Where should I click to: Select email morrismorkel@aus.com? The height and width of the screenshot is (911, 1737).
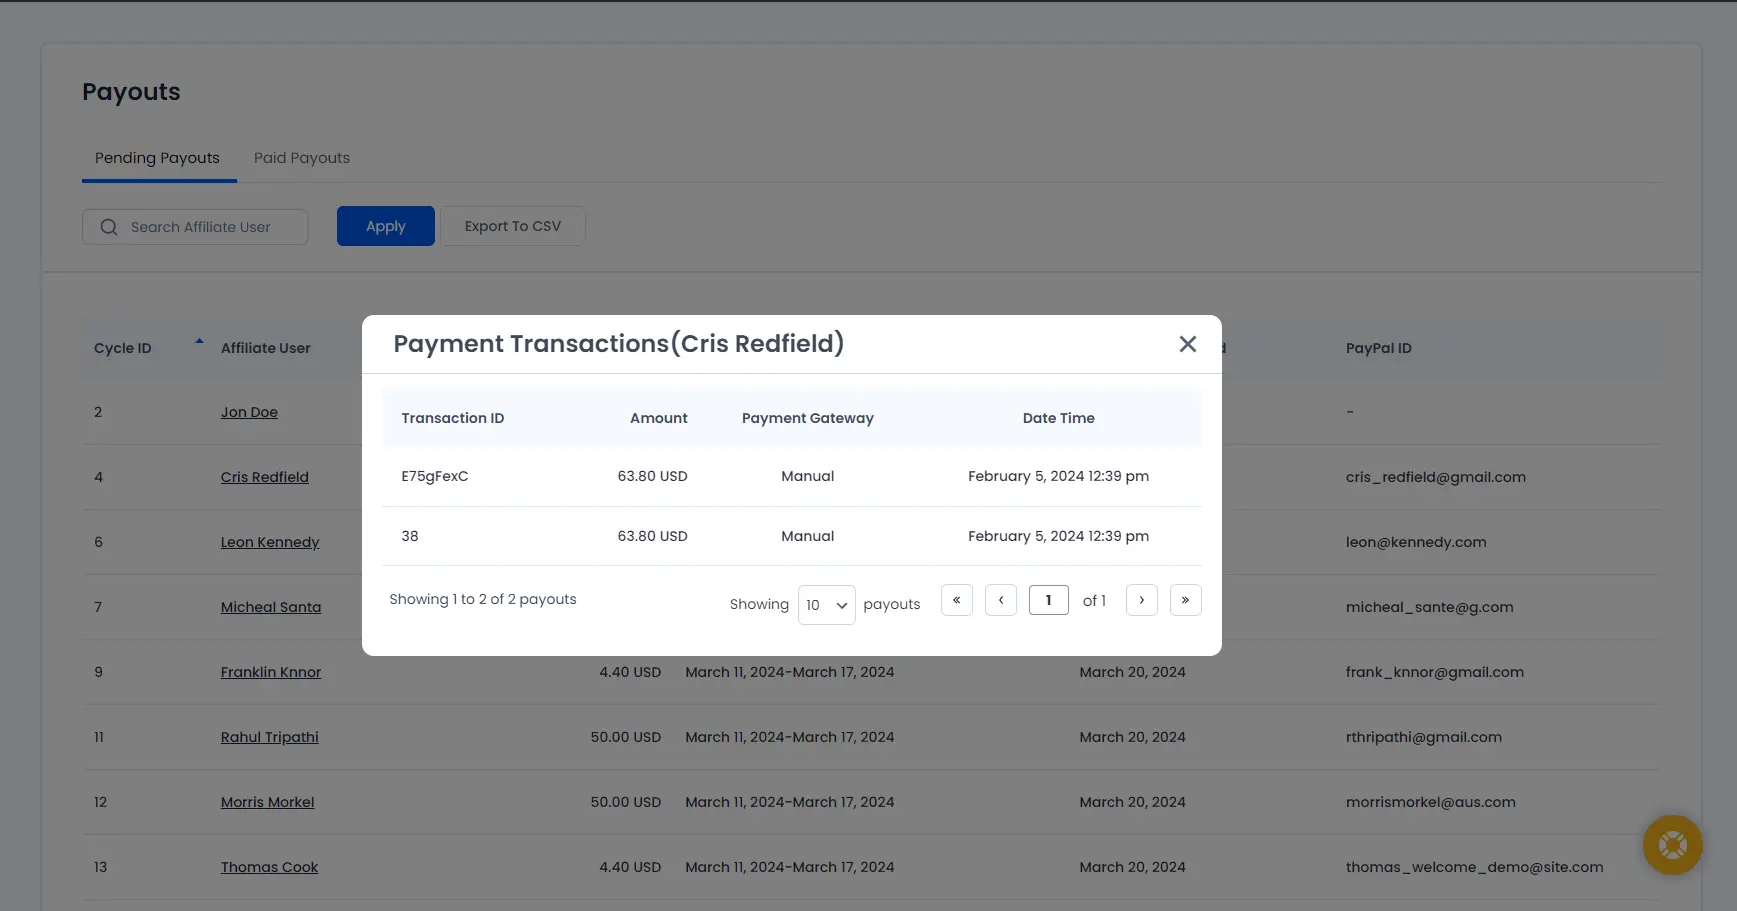[x=1431, y=802]
